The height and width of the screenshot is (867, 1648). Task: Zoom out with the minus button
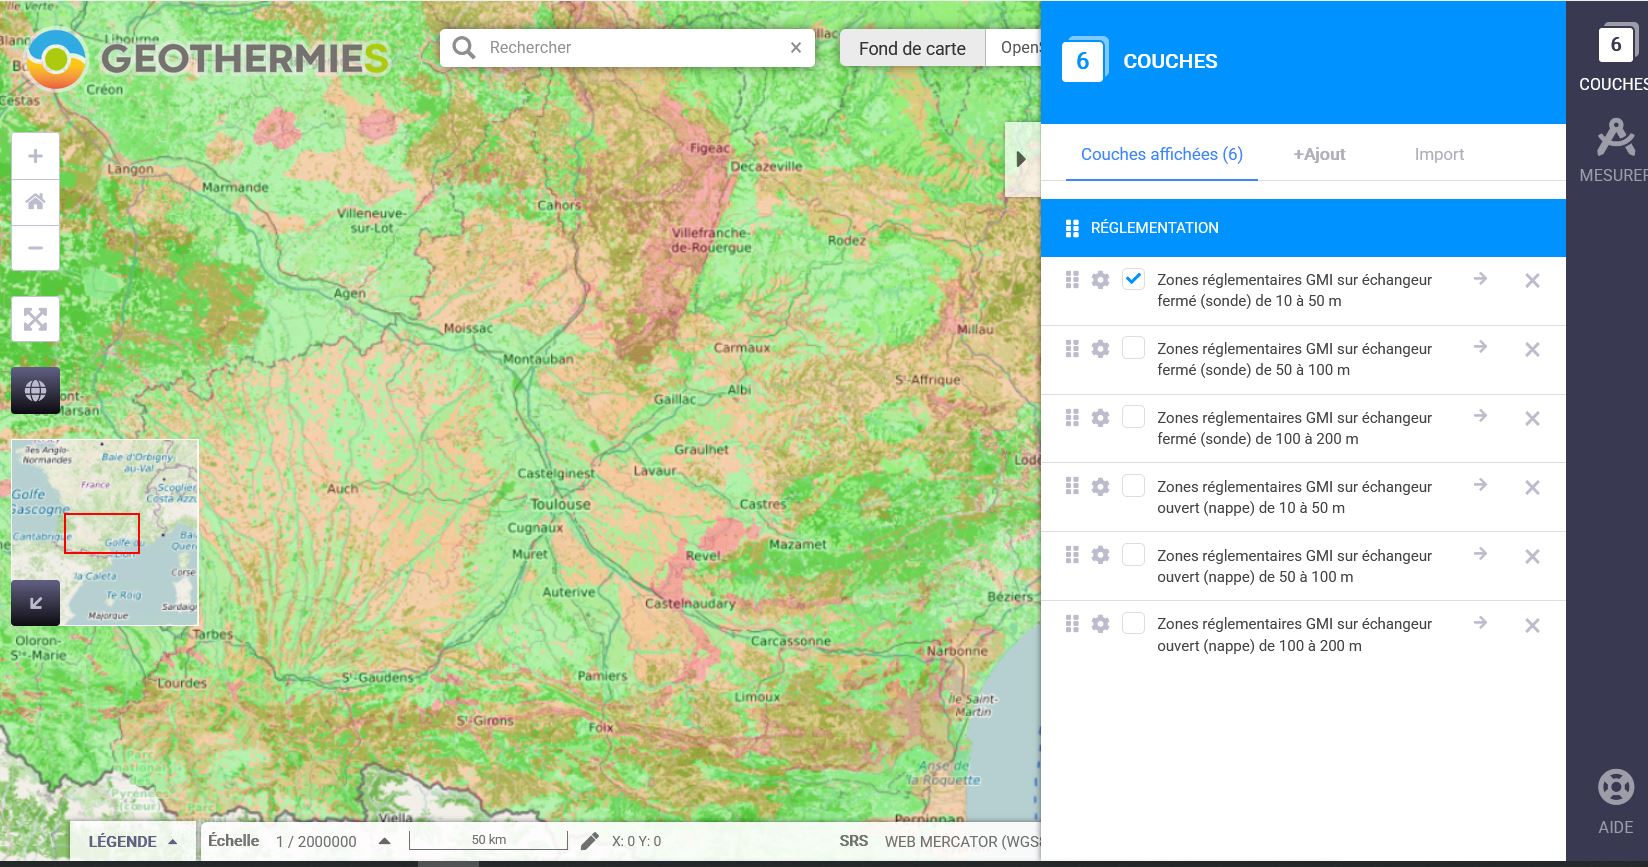click(x=35, y=248)
